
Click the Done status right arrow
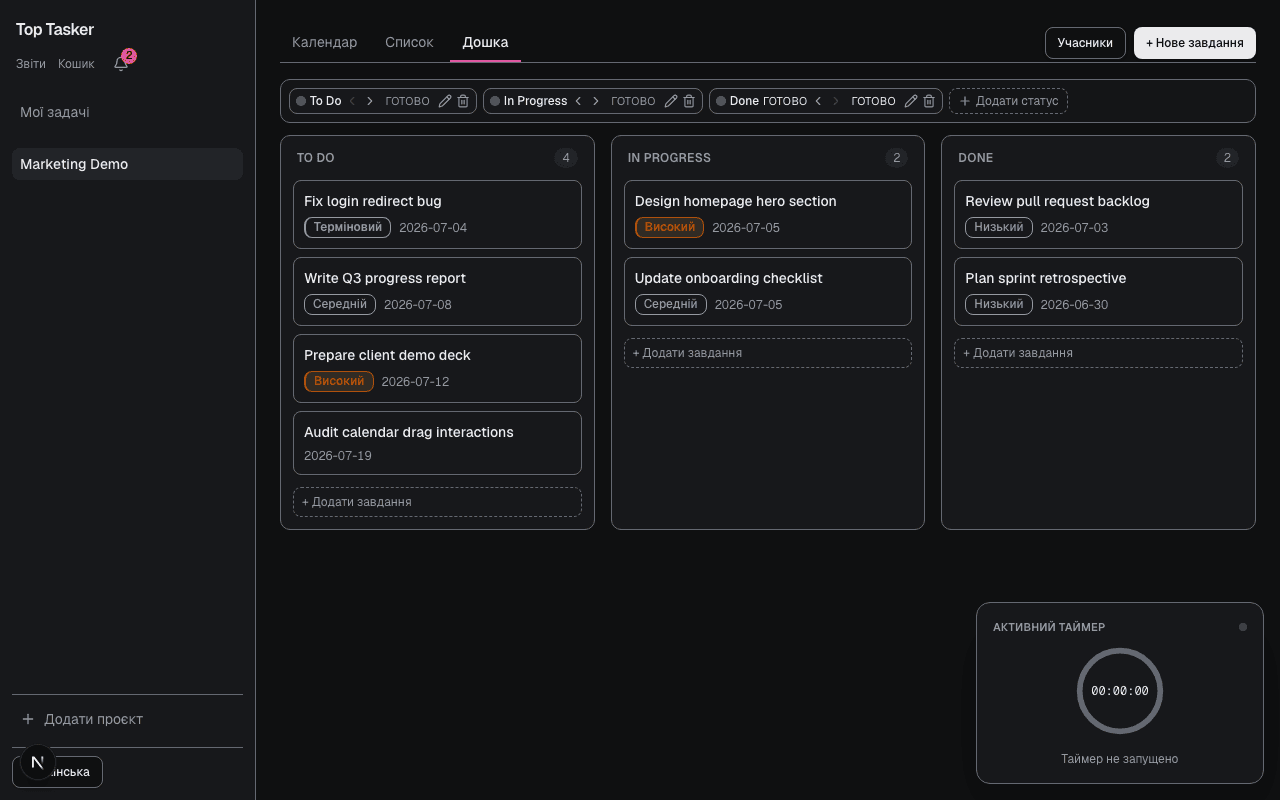pos(836,101)
